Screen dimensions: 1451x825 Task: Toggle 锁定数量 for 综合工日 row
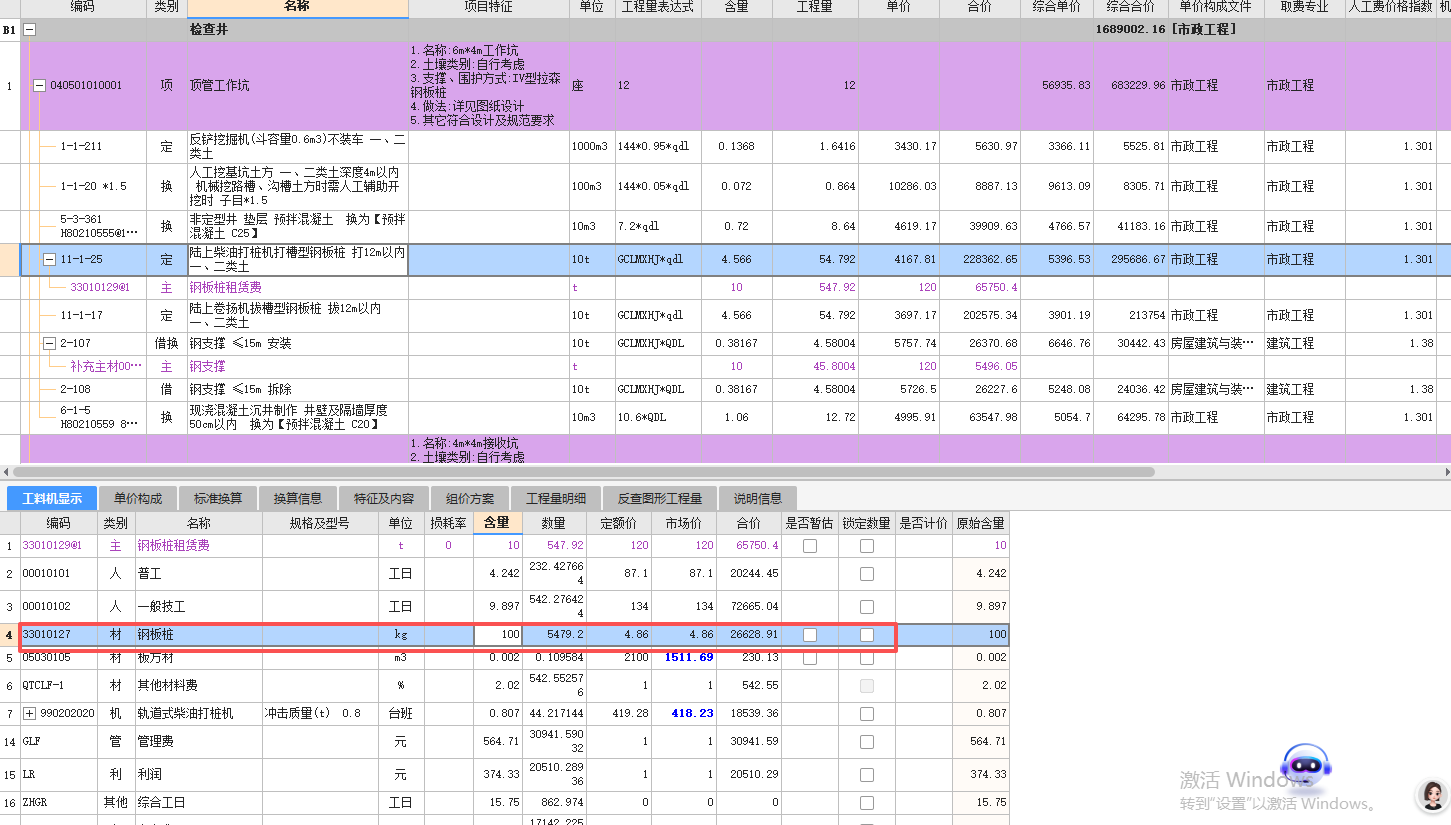tap(867, 803)
